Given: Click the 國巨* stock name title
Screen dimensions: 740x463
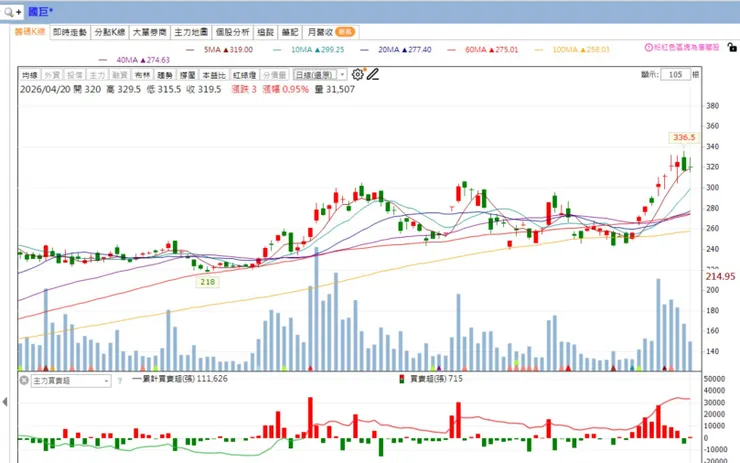Looking at the screenshot, I should point(41,12).
